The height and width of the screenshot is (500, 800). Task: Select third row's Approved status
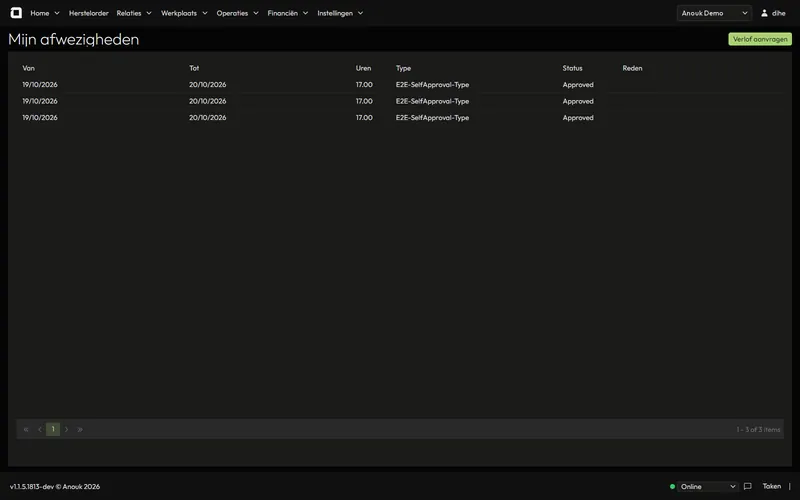point(578,117)
